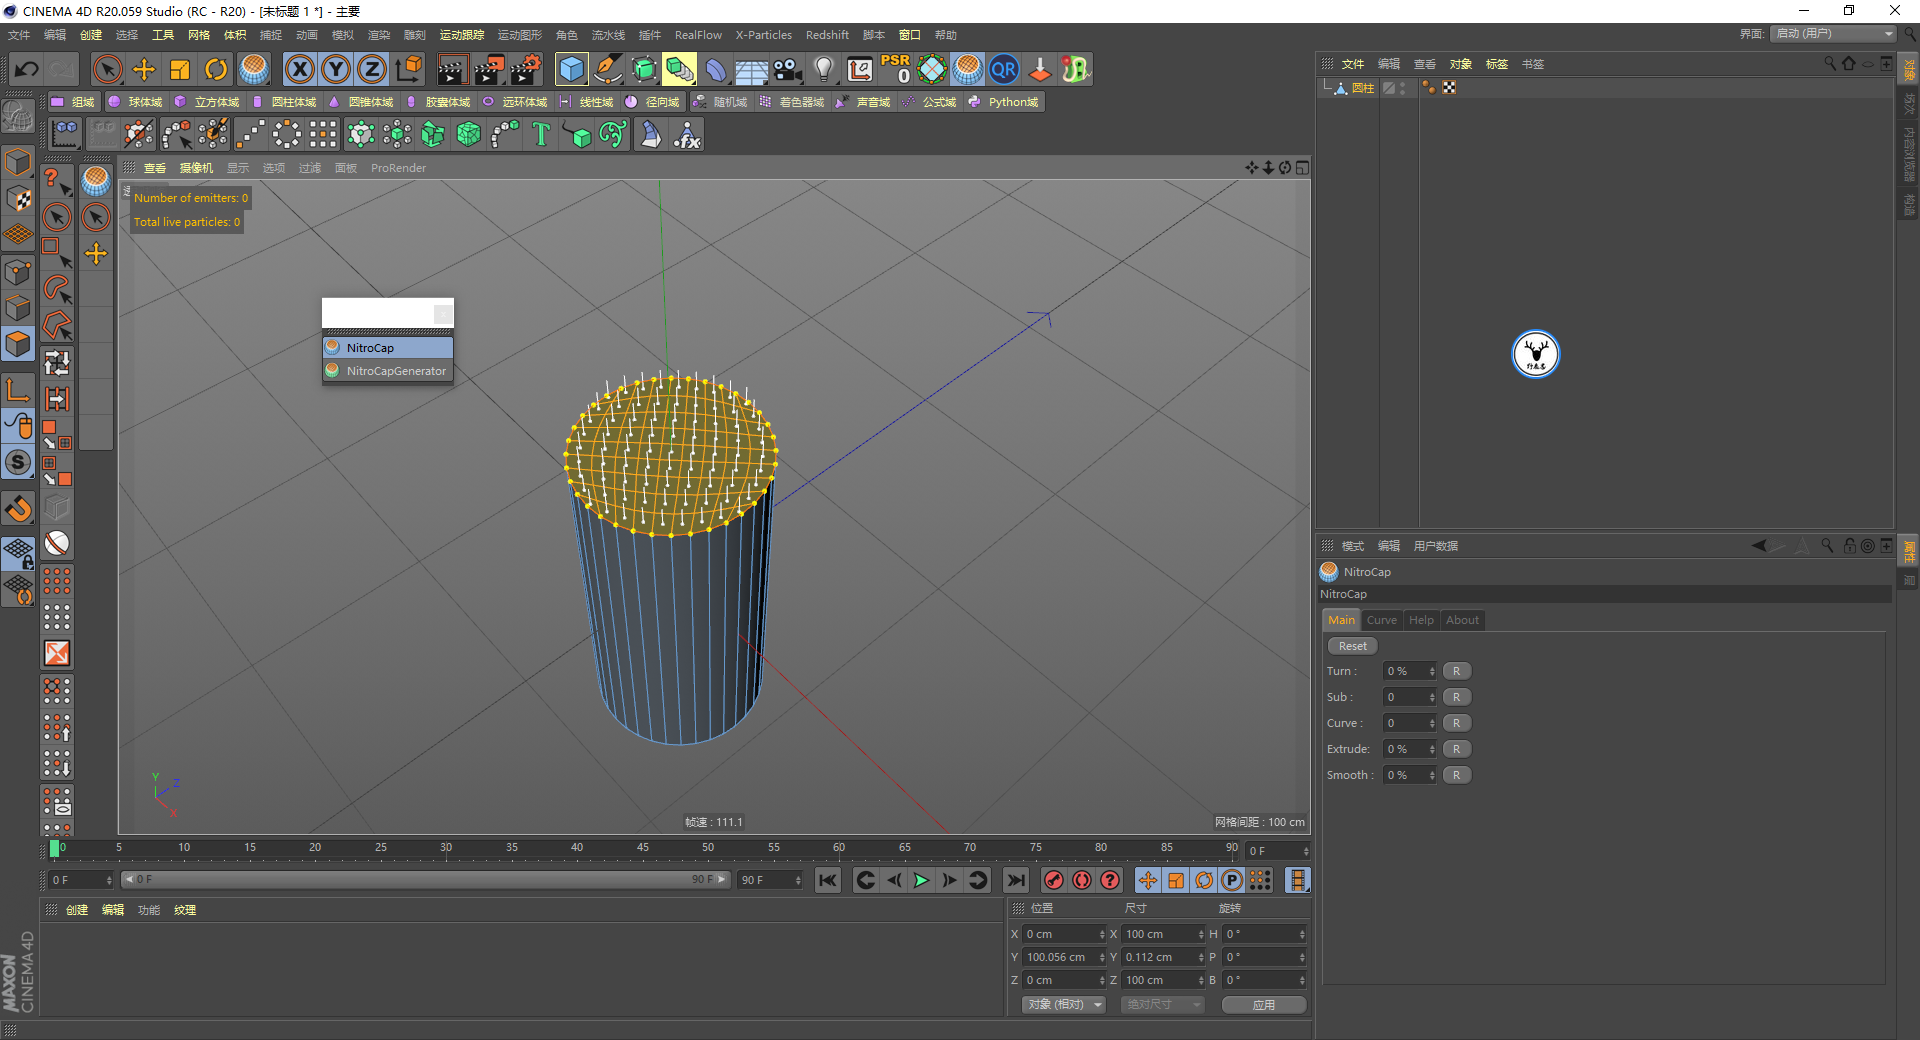Click frame 45 on the timeline ruler
The height and width of the screenshot is (1040, 1920).
coord(643,848)
